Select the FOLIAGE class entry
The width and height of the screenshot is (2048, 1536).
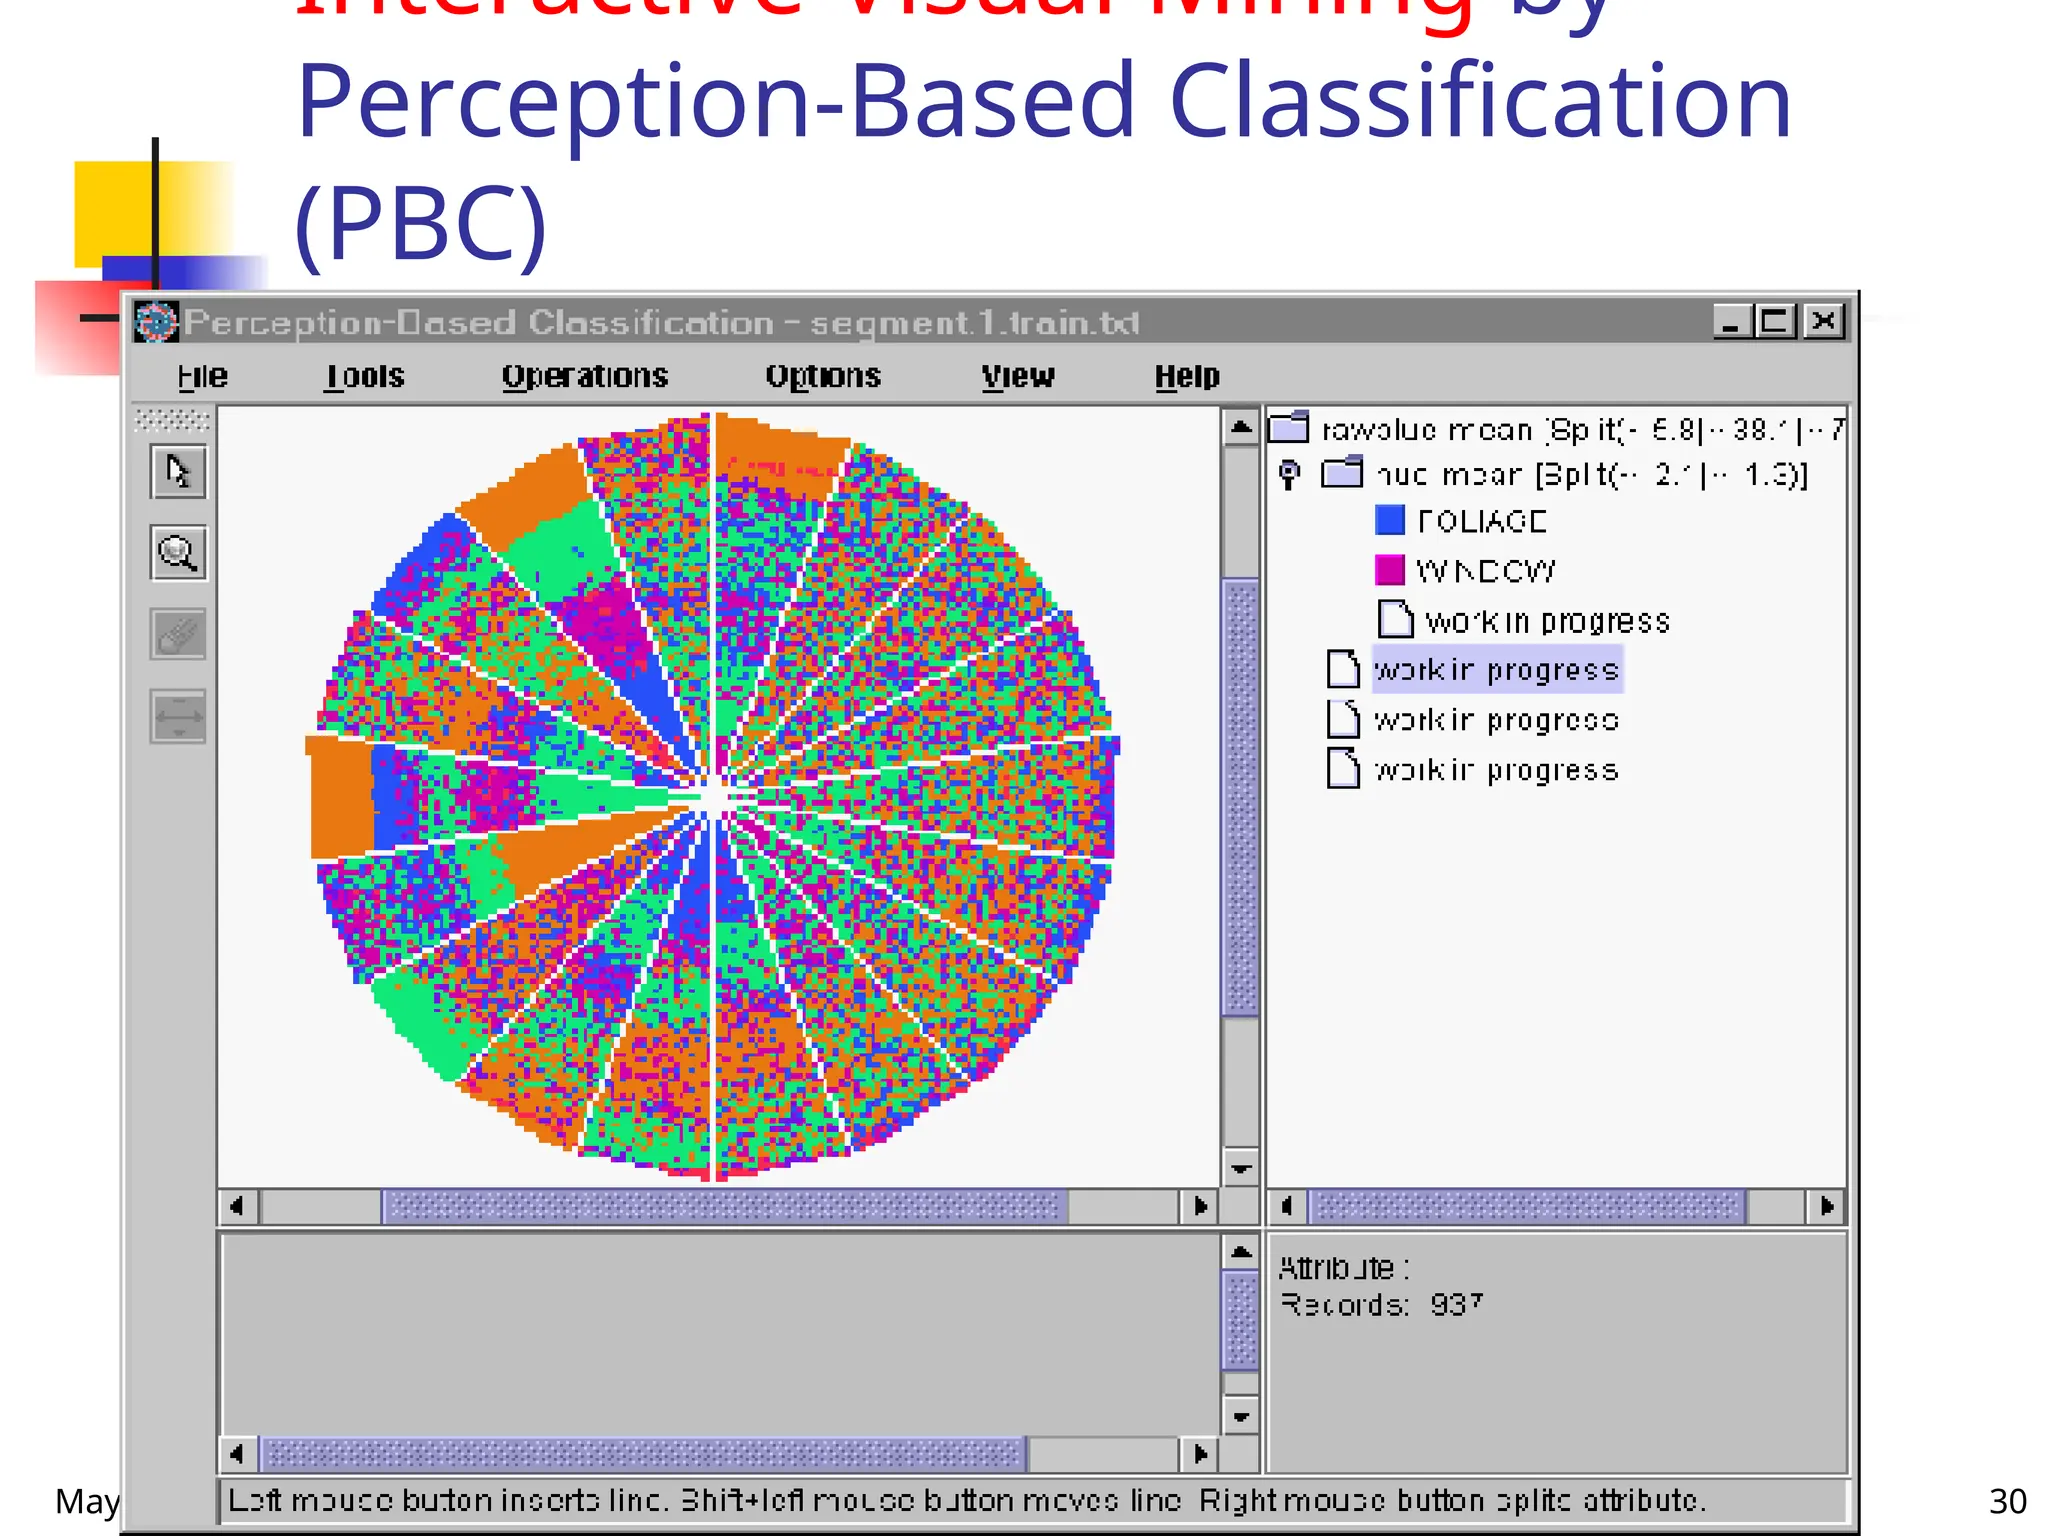point(1481,521)
